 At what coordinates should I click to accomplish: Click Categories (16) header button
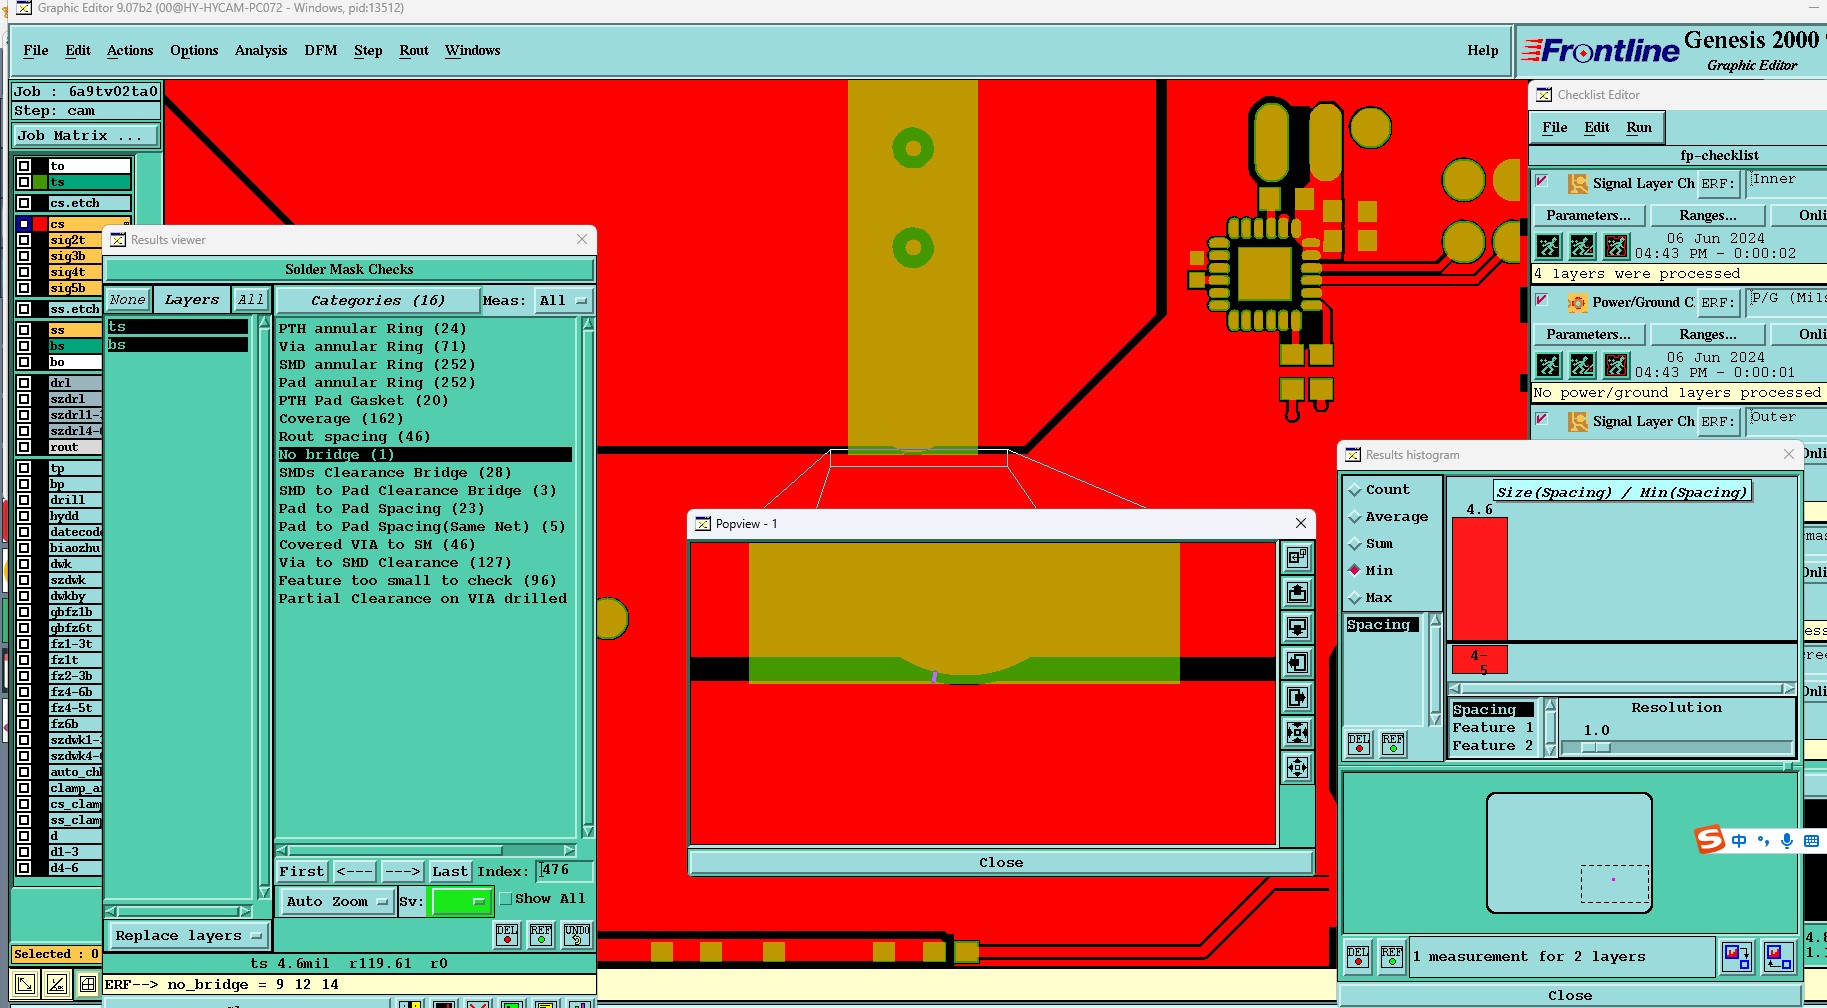coord(378,301)
